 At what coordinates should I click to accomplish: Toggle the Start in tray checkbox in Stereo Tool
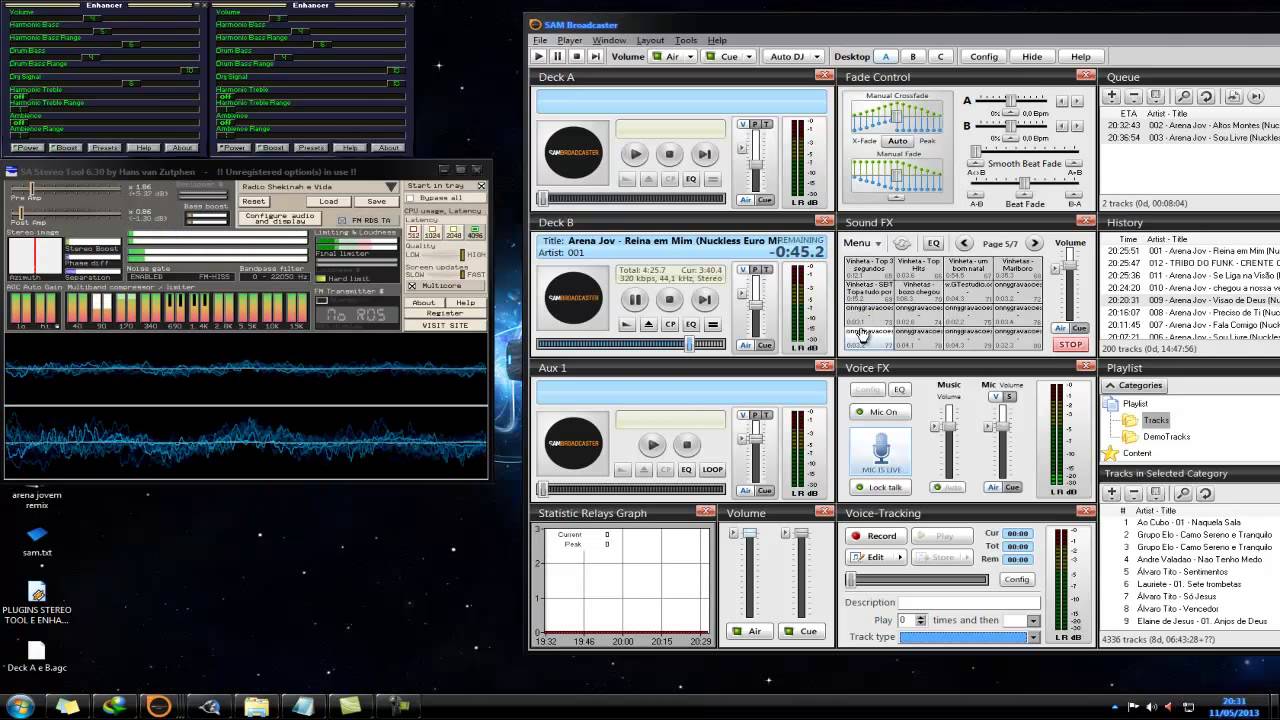pyautogui.click(x=481, y=186)
